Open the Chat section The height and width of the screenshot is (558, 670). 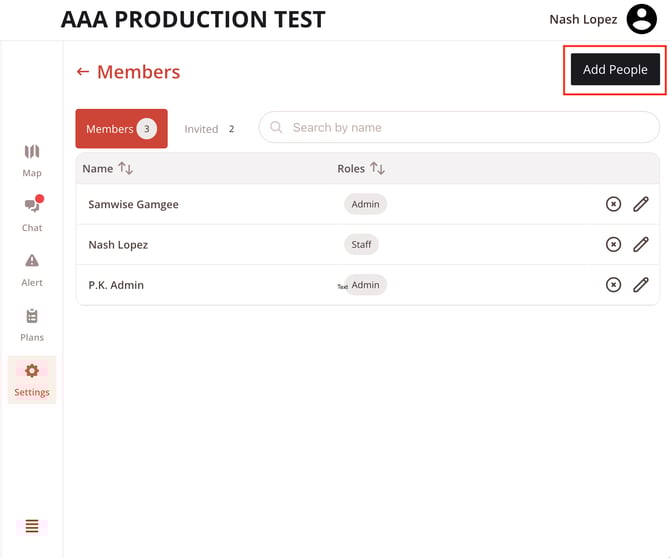click(32, 213)
